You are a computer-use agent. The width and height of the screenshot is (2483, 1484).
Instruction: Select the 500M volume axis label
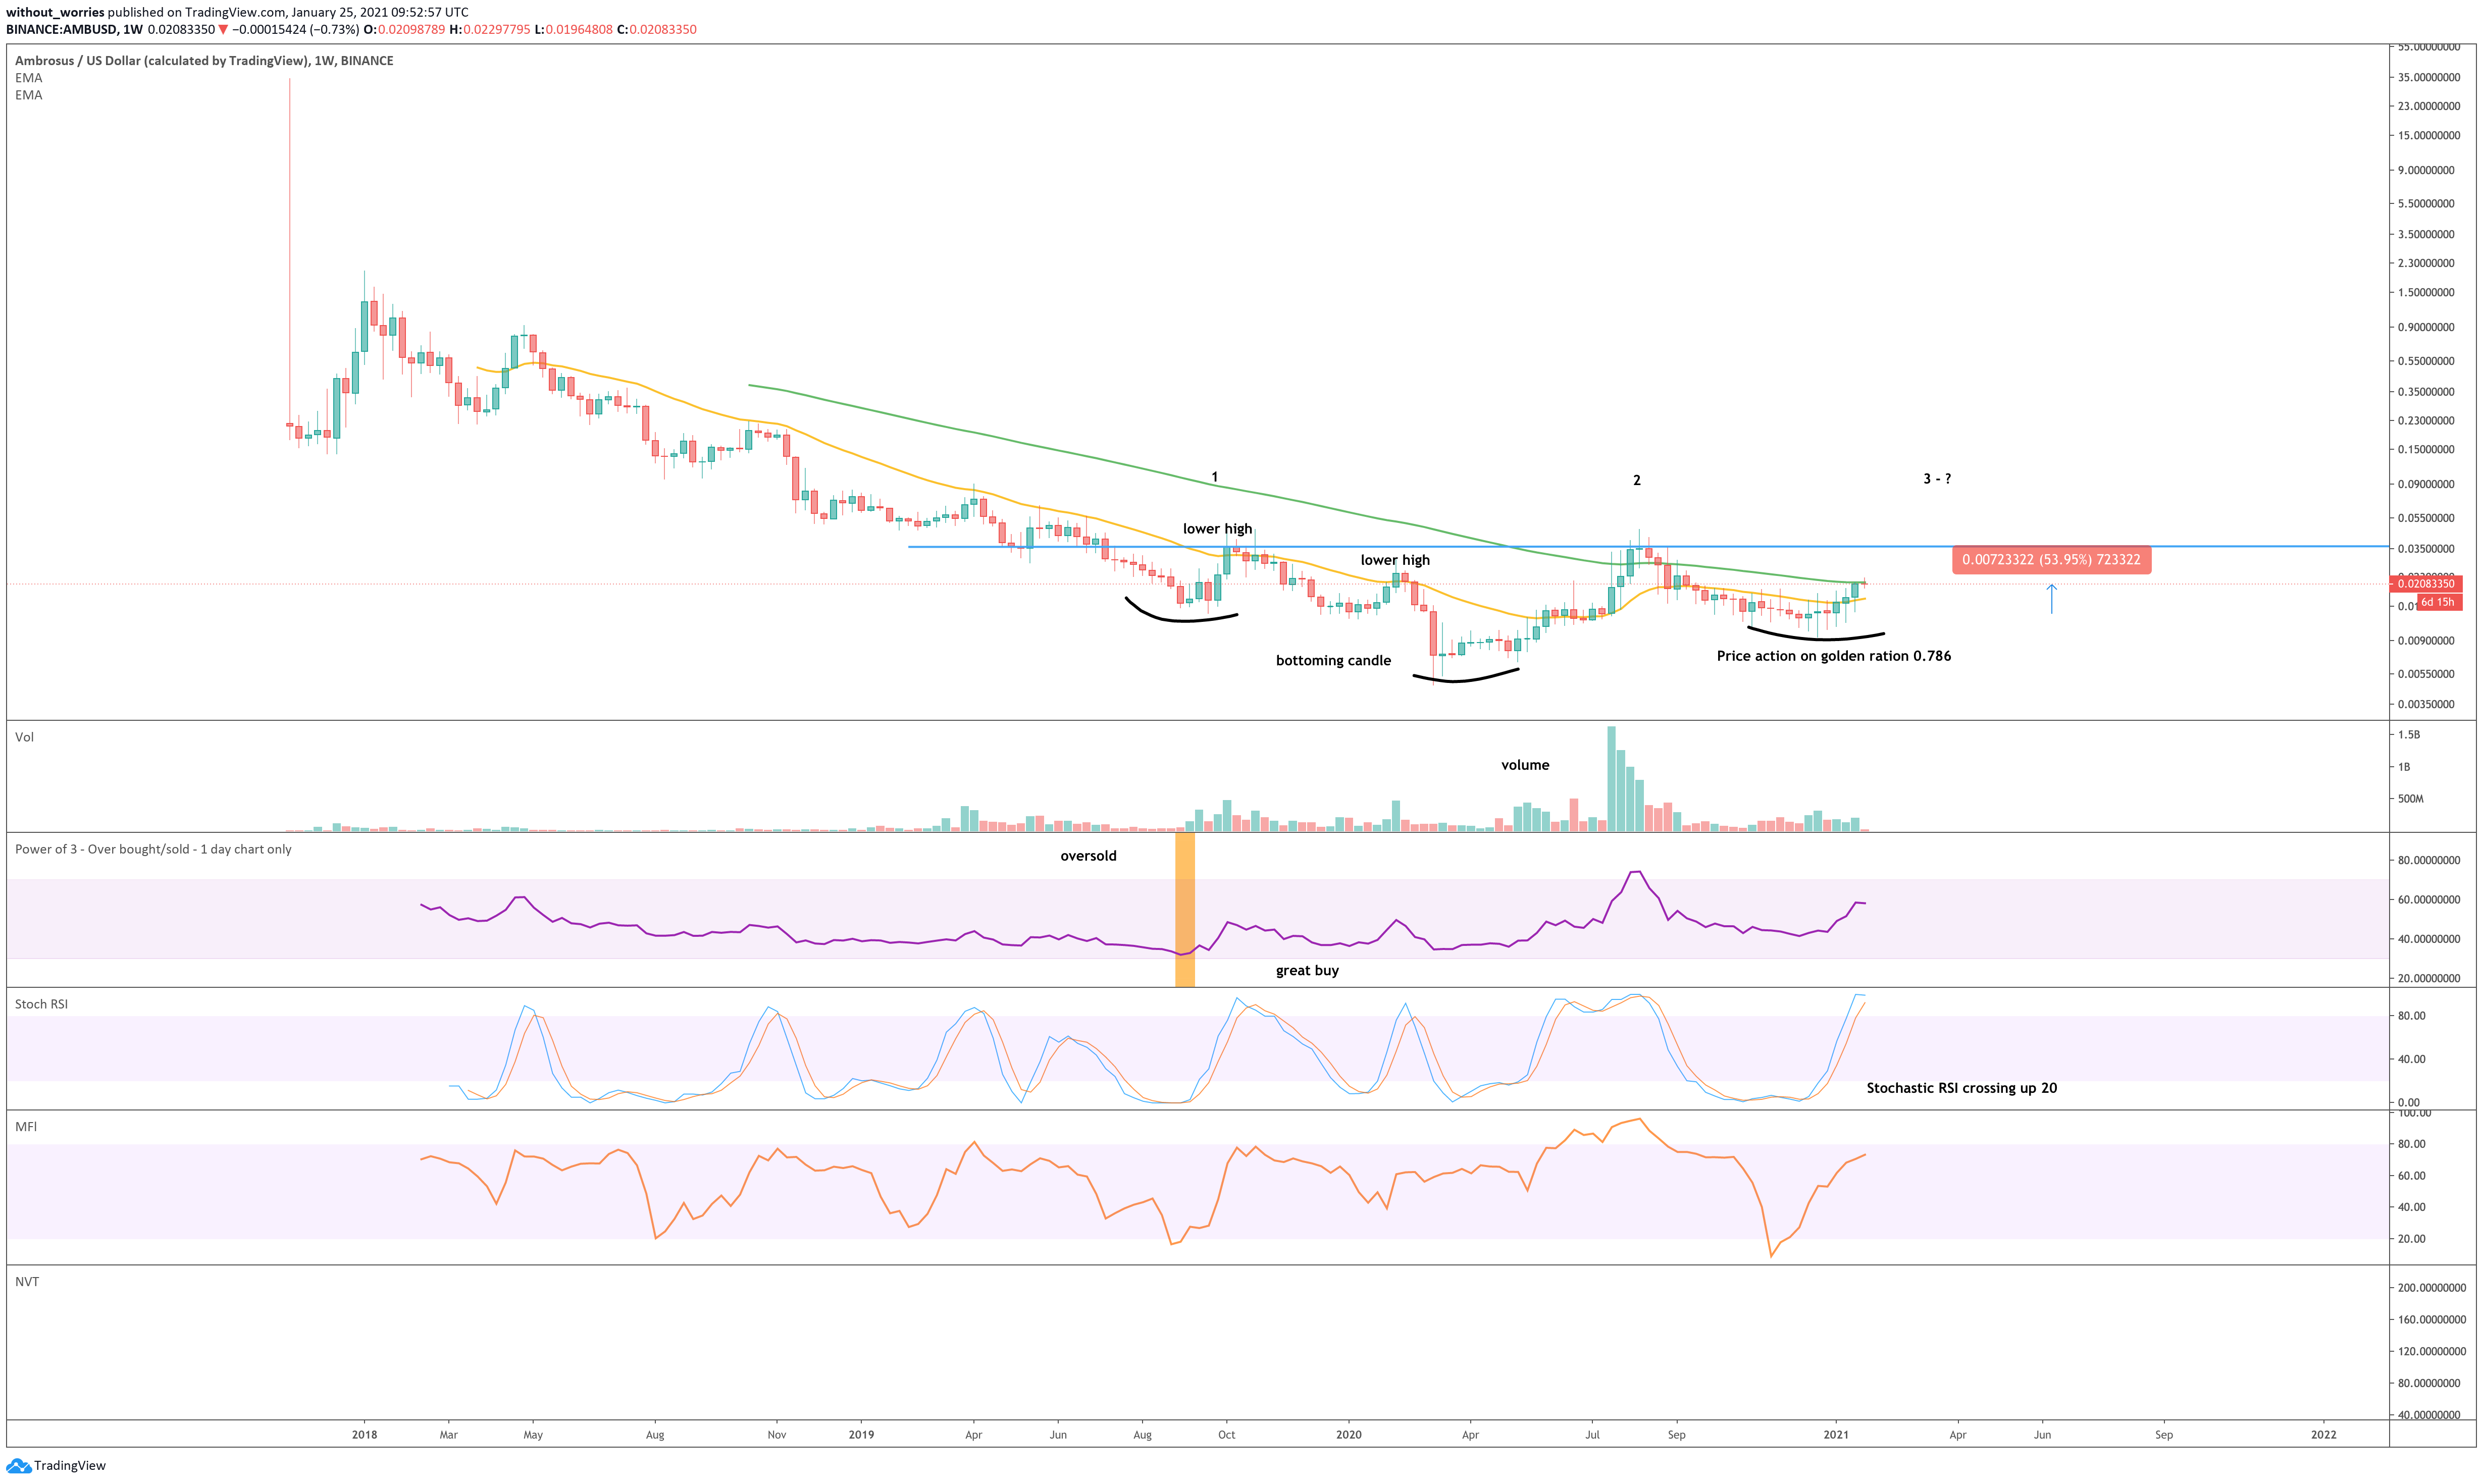[2410, 799]
